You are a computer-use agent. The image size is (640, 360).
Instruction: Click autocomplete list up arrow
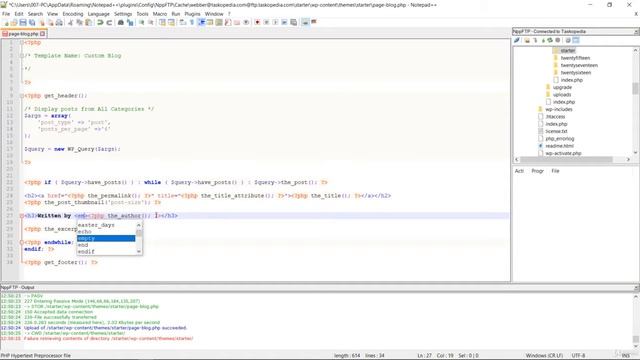click(139, 225)
